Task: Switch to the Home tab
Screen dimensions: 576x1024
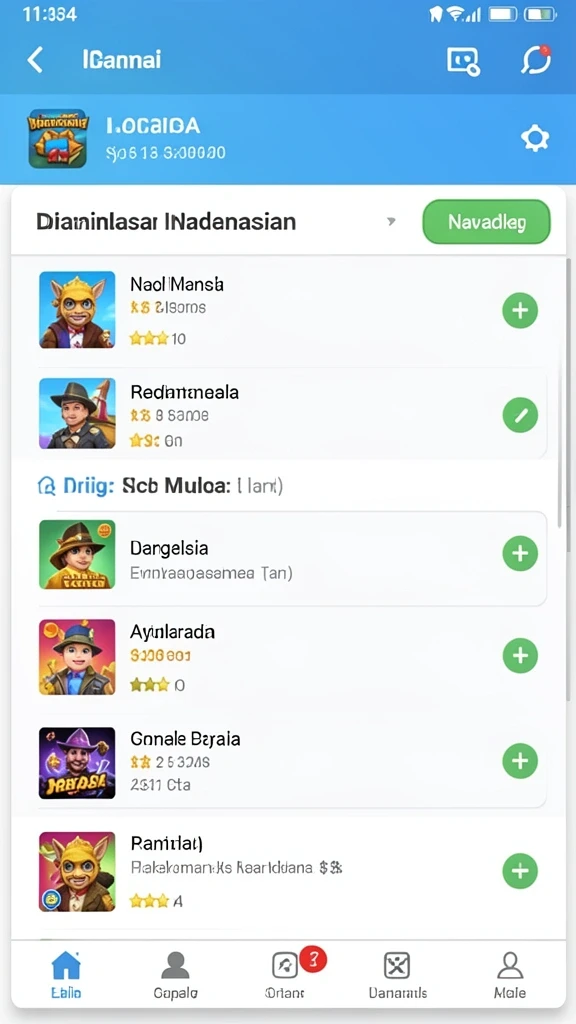Action: [x=66, y=974]
